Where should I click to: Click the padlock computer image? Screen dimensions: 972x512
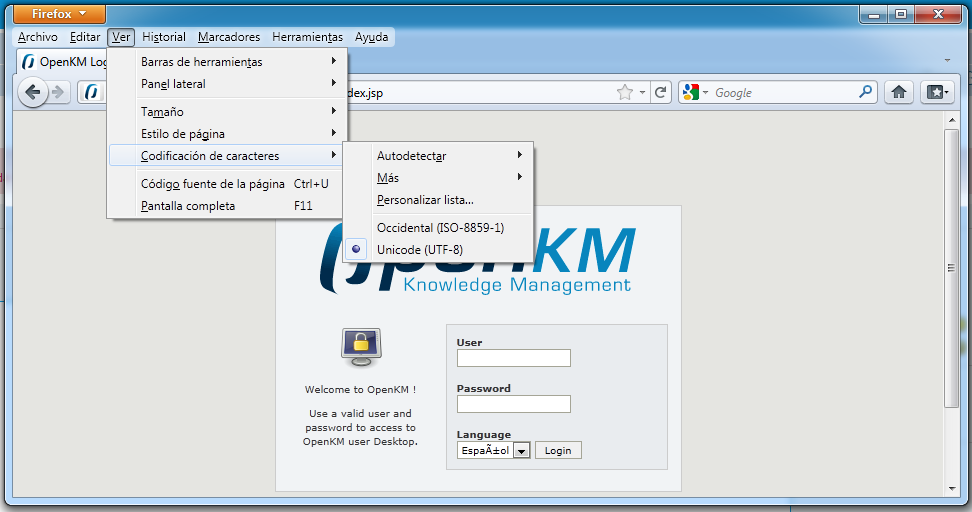click(360, 346)
